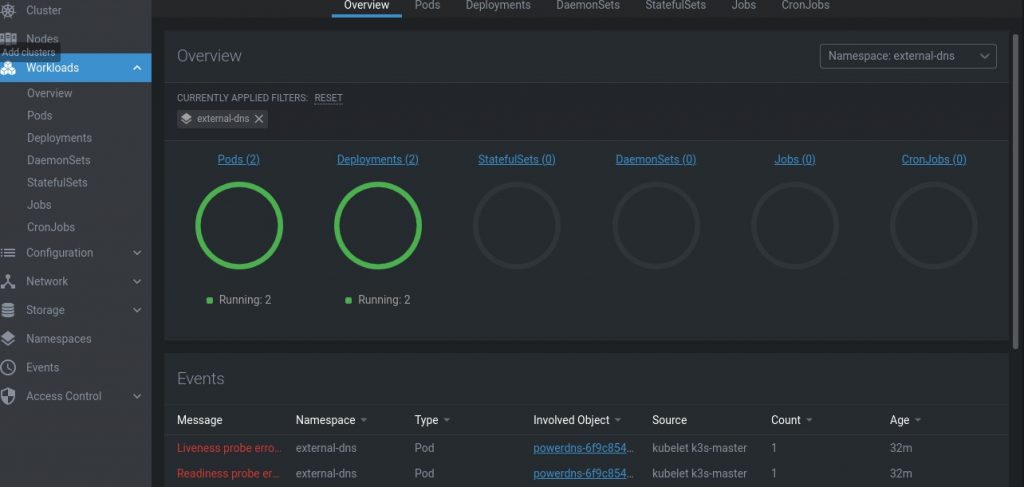Open the DaemonSets (0) link
The width and height of the screenshot is (1024, 487).
(656, 159)
